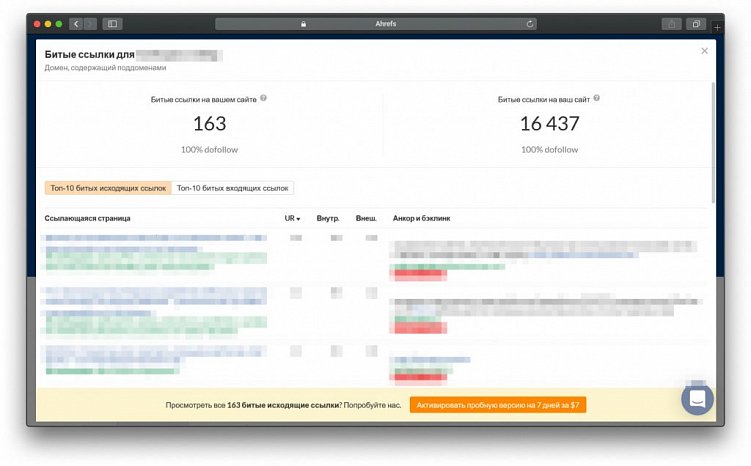Toggle the Safari sidebar icon

coord(113,24)
